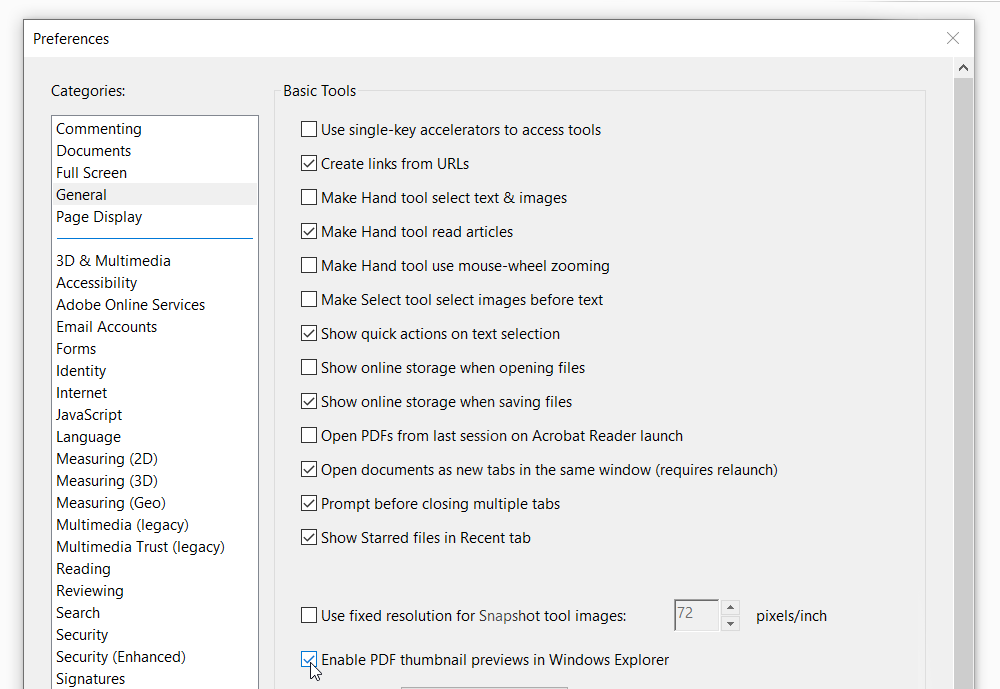Uncheck Create links from URLs
Screen dimensions: 1000x689
tap(309, 164)
